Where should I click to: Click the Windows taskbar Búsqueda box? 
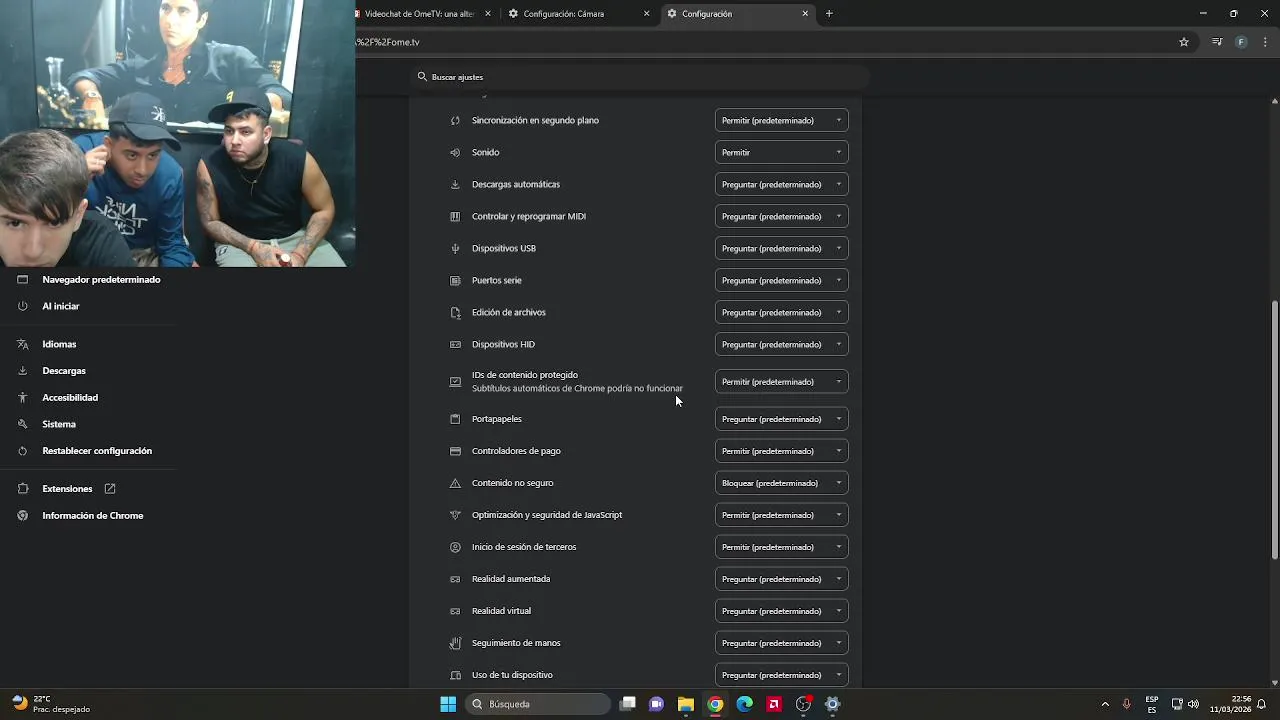[538, 704]
